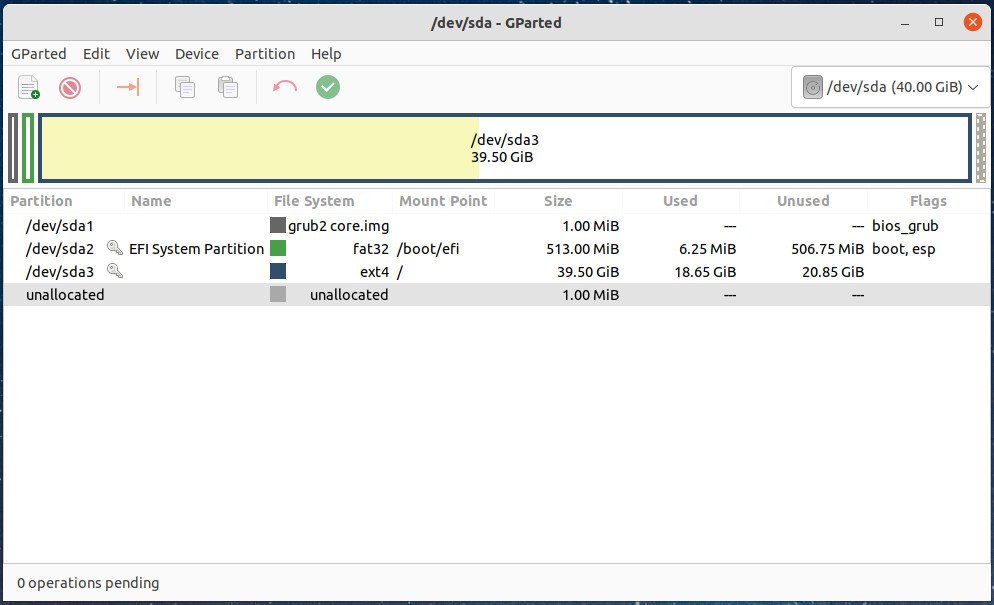Open the Help menu

pos(326,54)
